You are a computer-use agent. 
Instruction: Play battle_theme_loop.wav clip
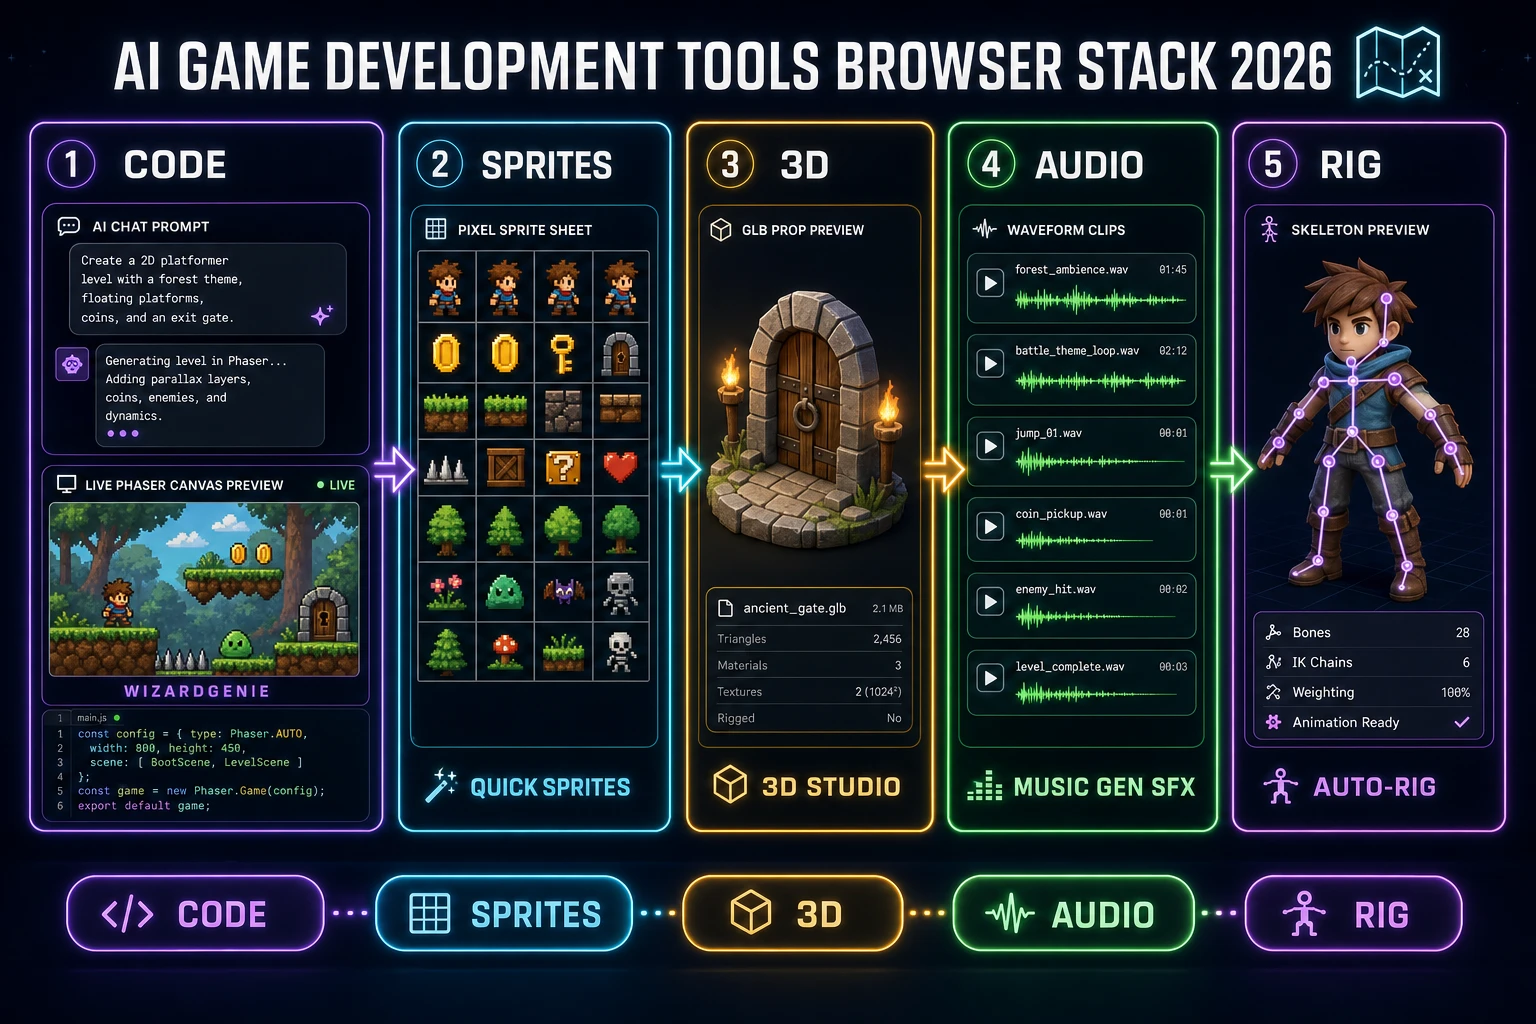coord(990,364)
